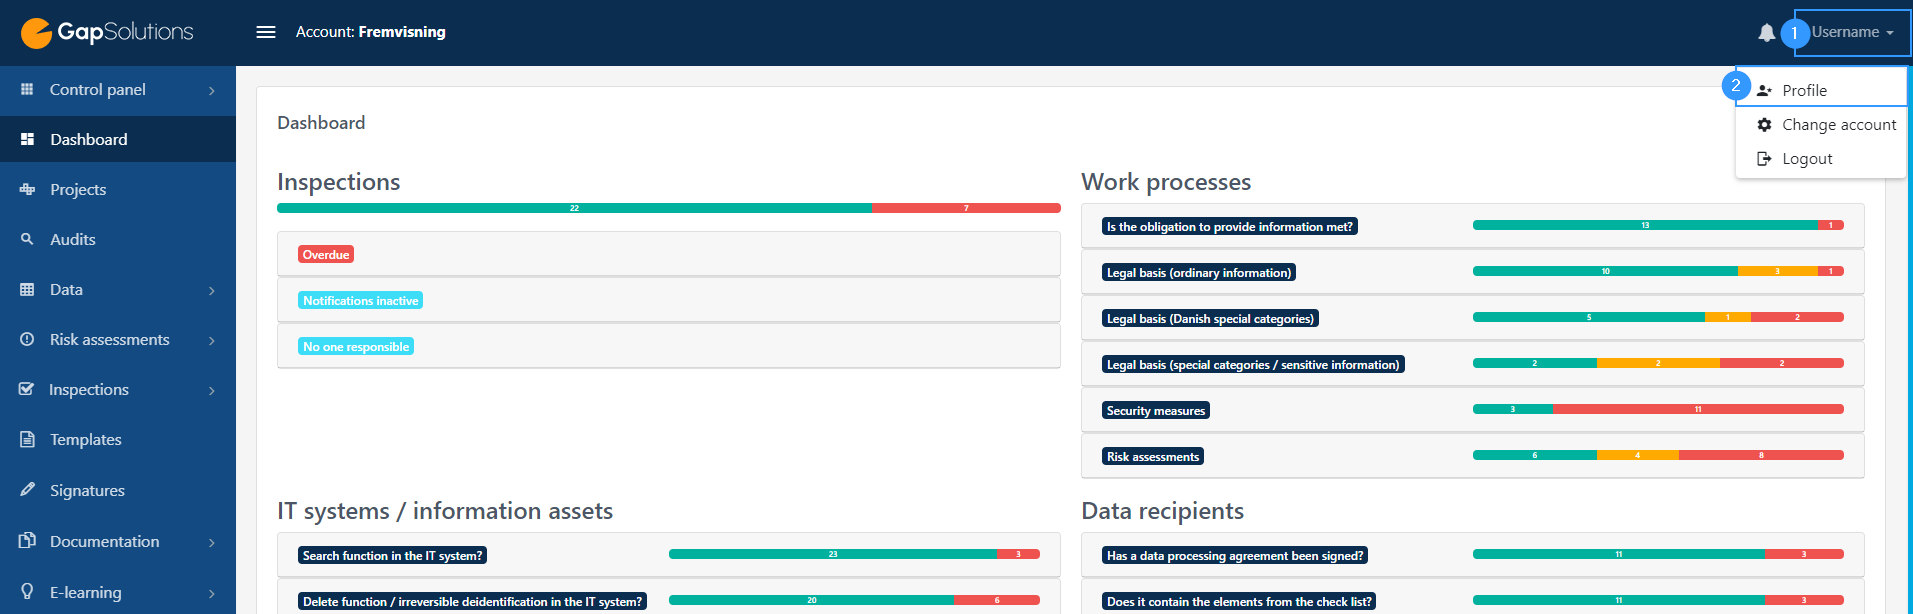The height and width of the screenshot is (614, 1913).
Task: Open Dashboard in the sidebar
Action: point(118,139)
